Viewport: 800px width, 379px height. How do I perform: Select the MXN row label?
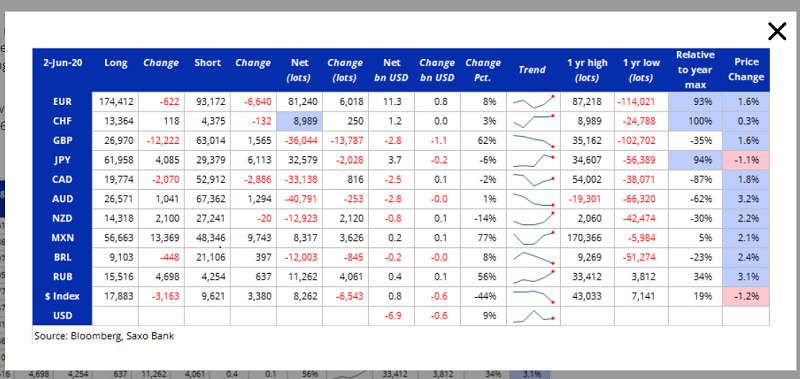tap(62, 238)
